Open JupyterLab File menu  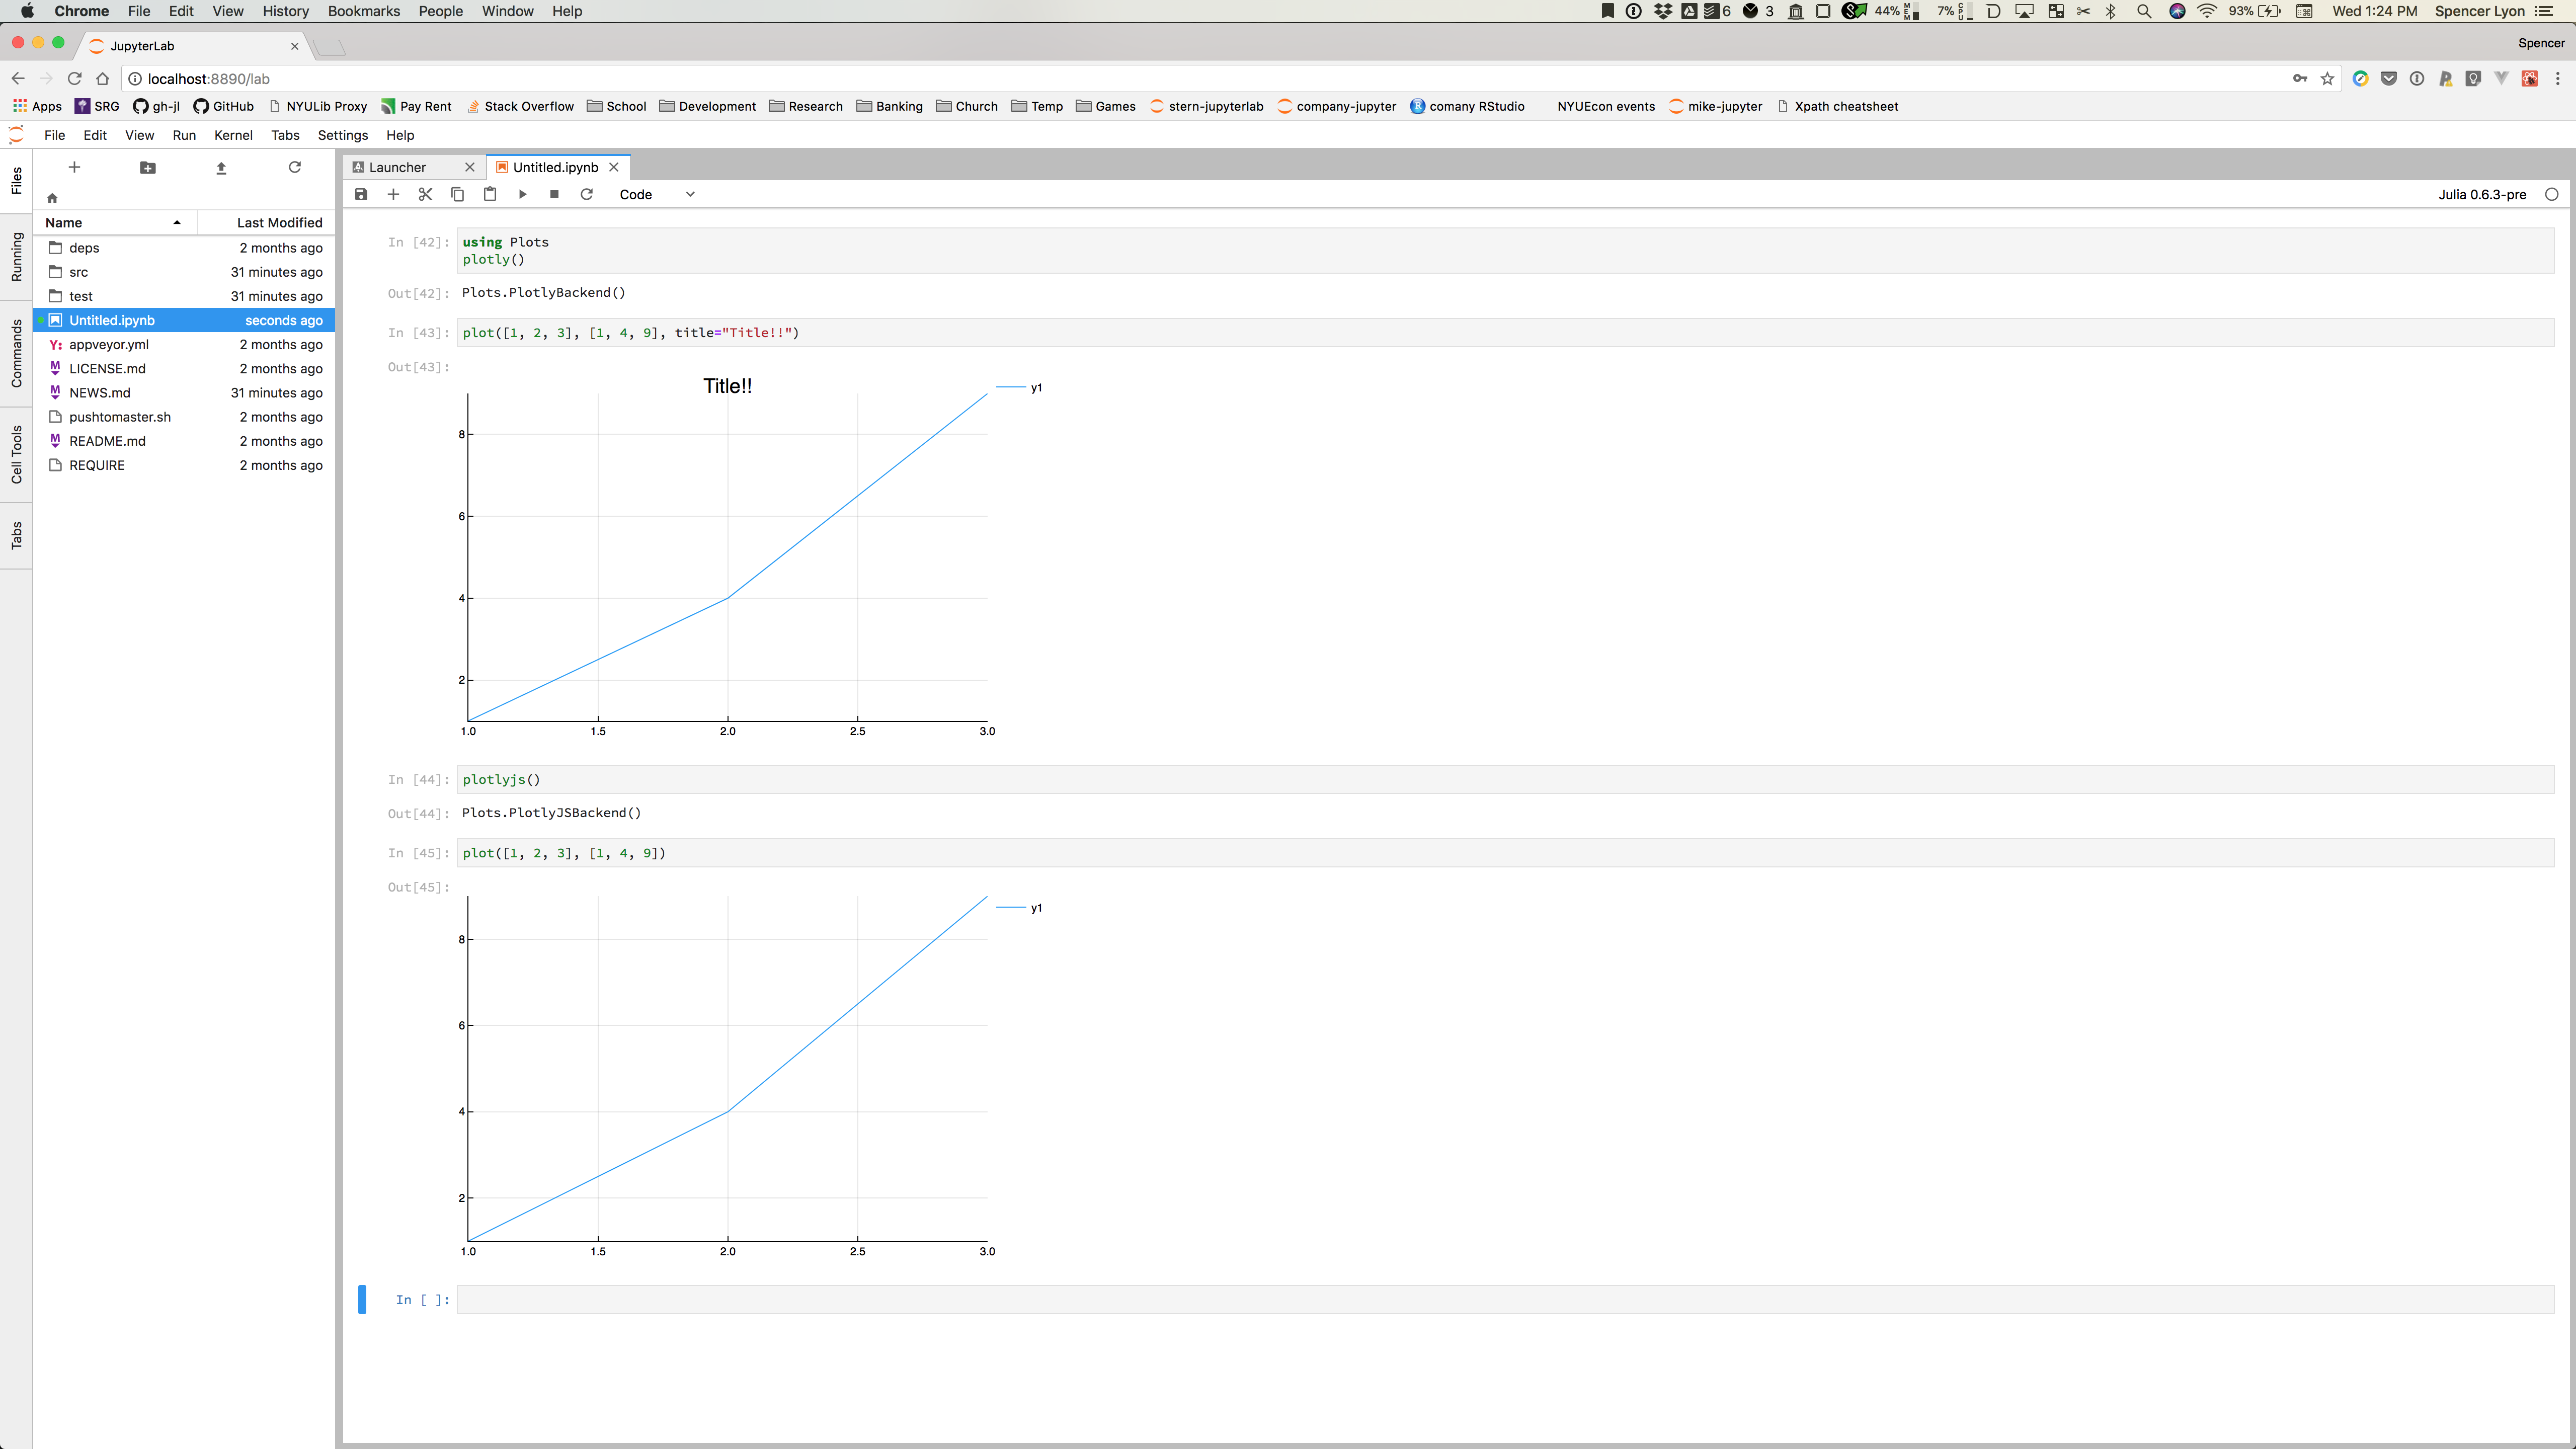[x=55, y=135]
